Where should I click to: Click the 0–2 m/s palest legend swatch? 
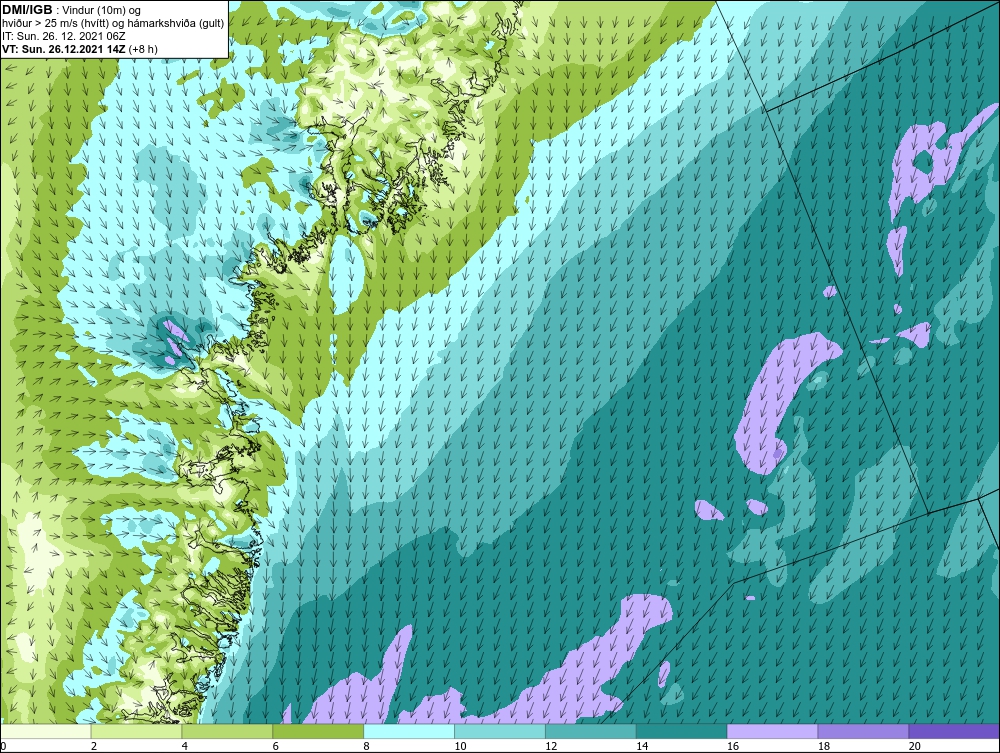[x=46, y=731]
